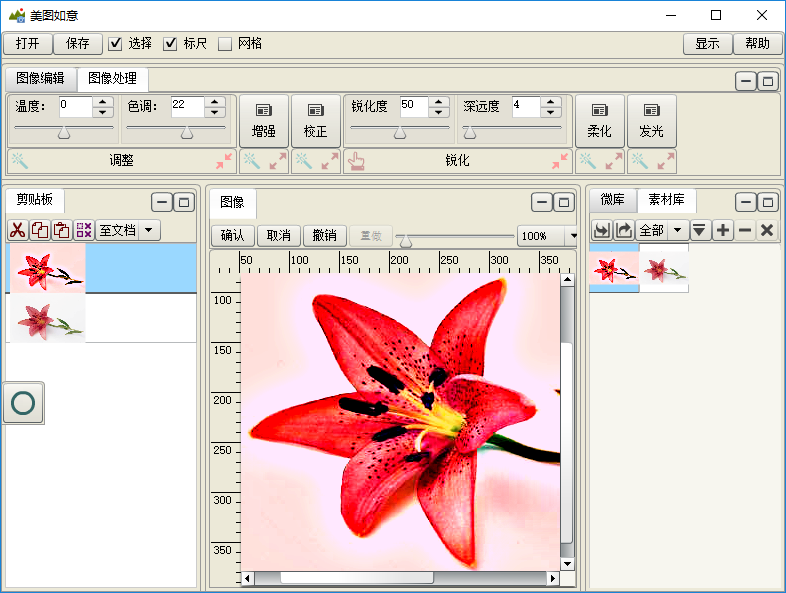786x593 pixels.
Task: Open the 全部 filter dropdown in 素材库
Action: tap(678, 231)
